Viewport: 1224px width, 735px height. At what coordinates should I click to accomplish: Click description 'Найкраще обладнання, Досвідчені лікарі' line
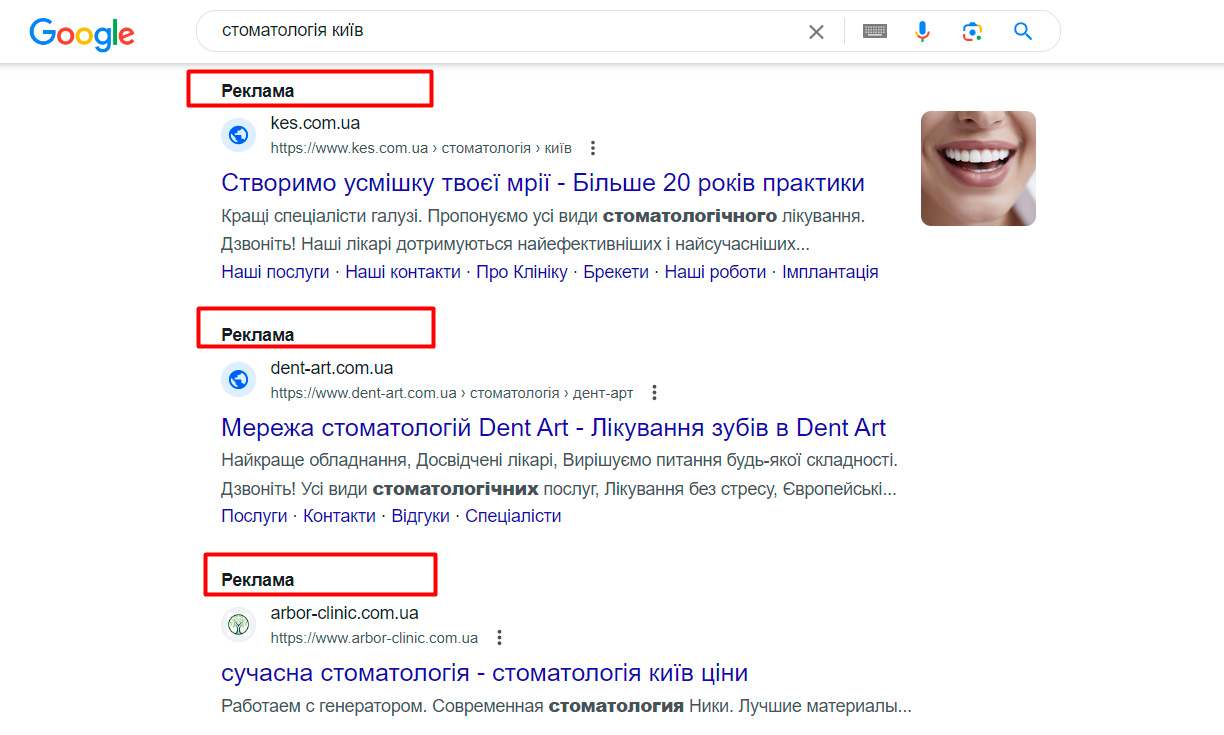click(559, 461)
